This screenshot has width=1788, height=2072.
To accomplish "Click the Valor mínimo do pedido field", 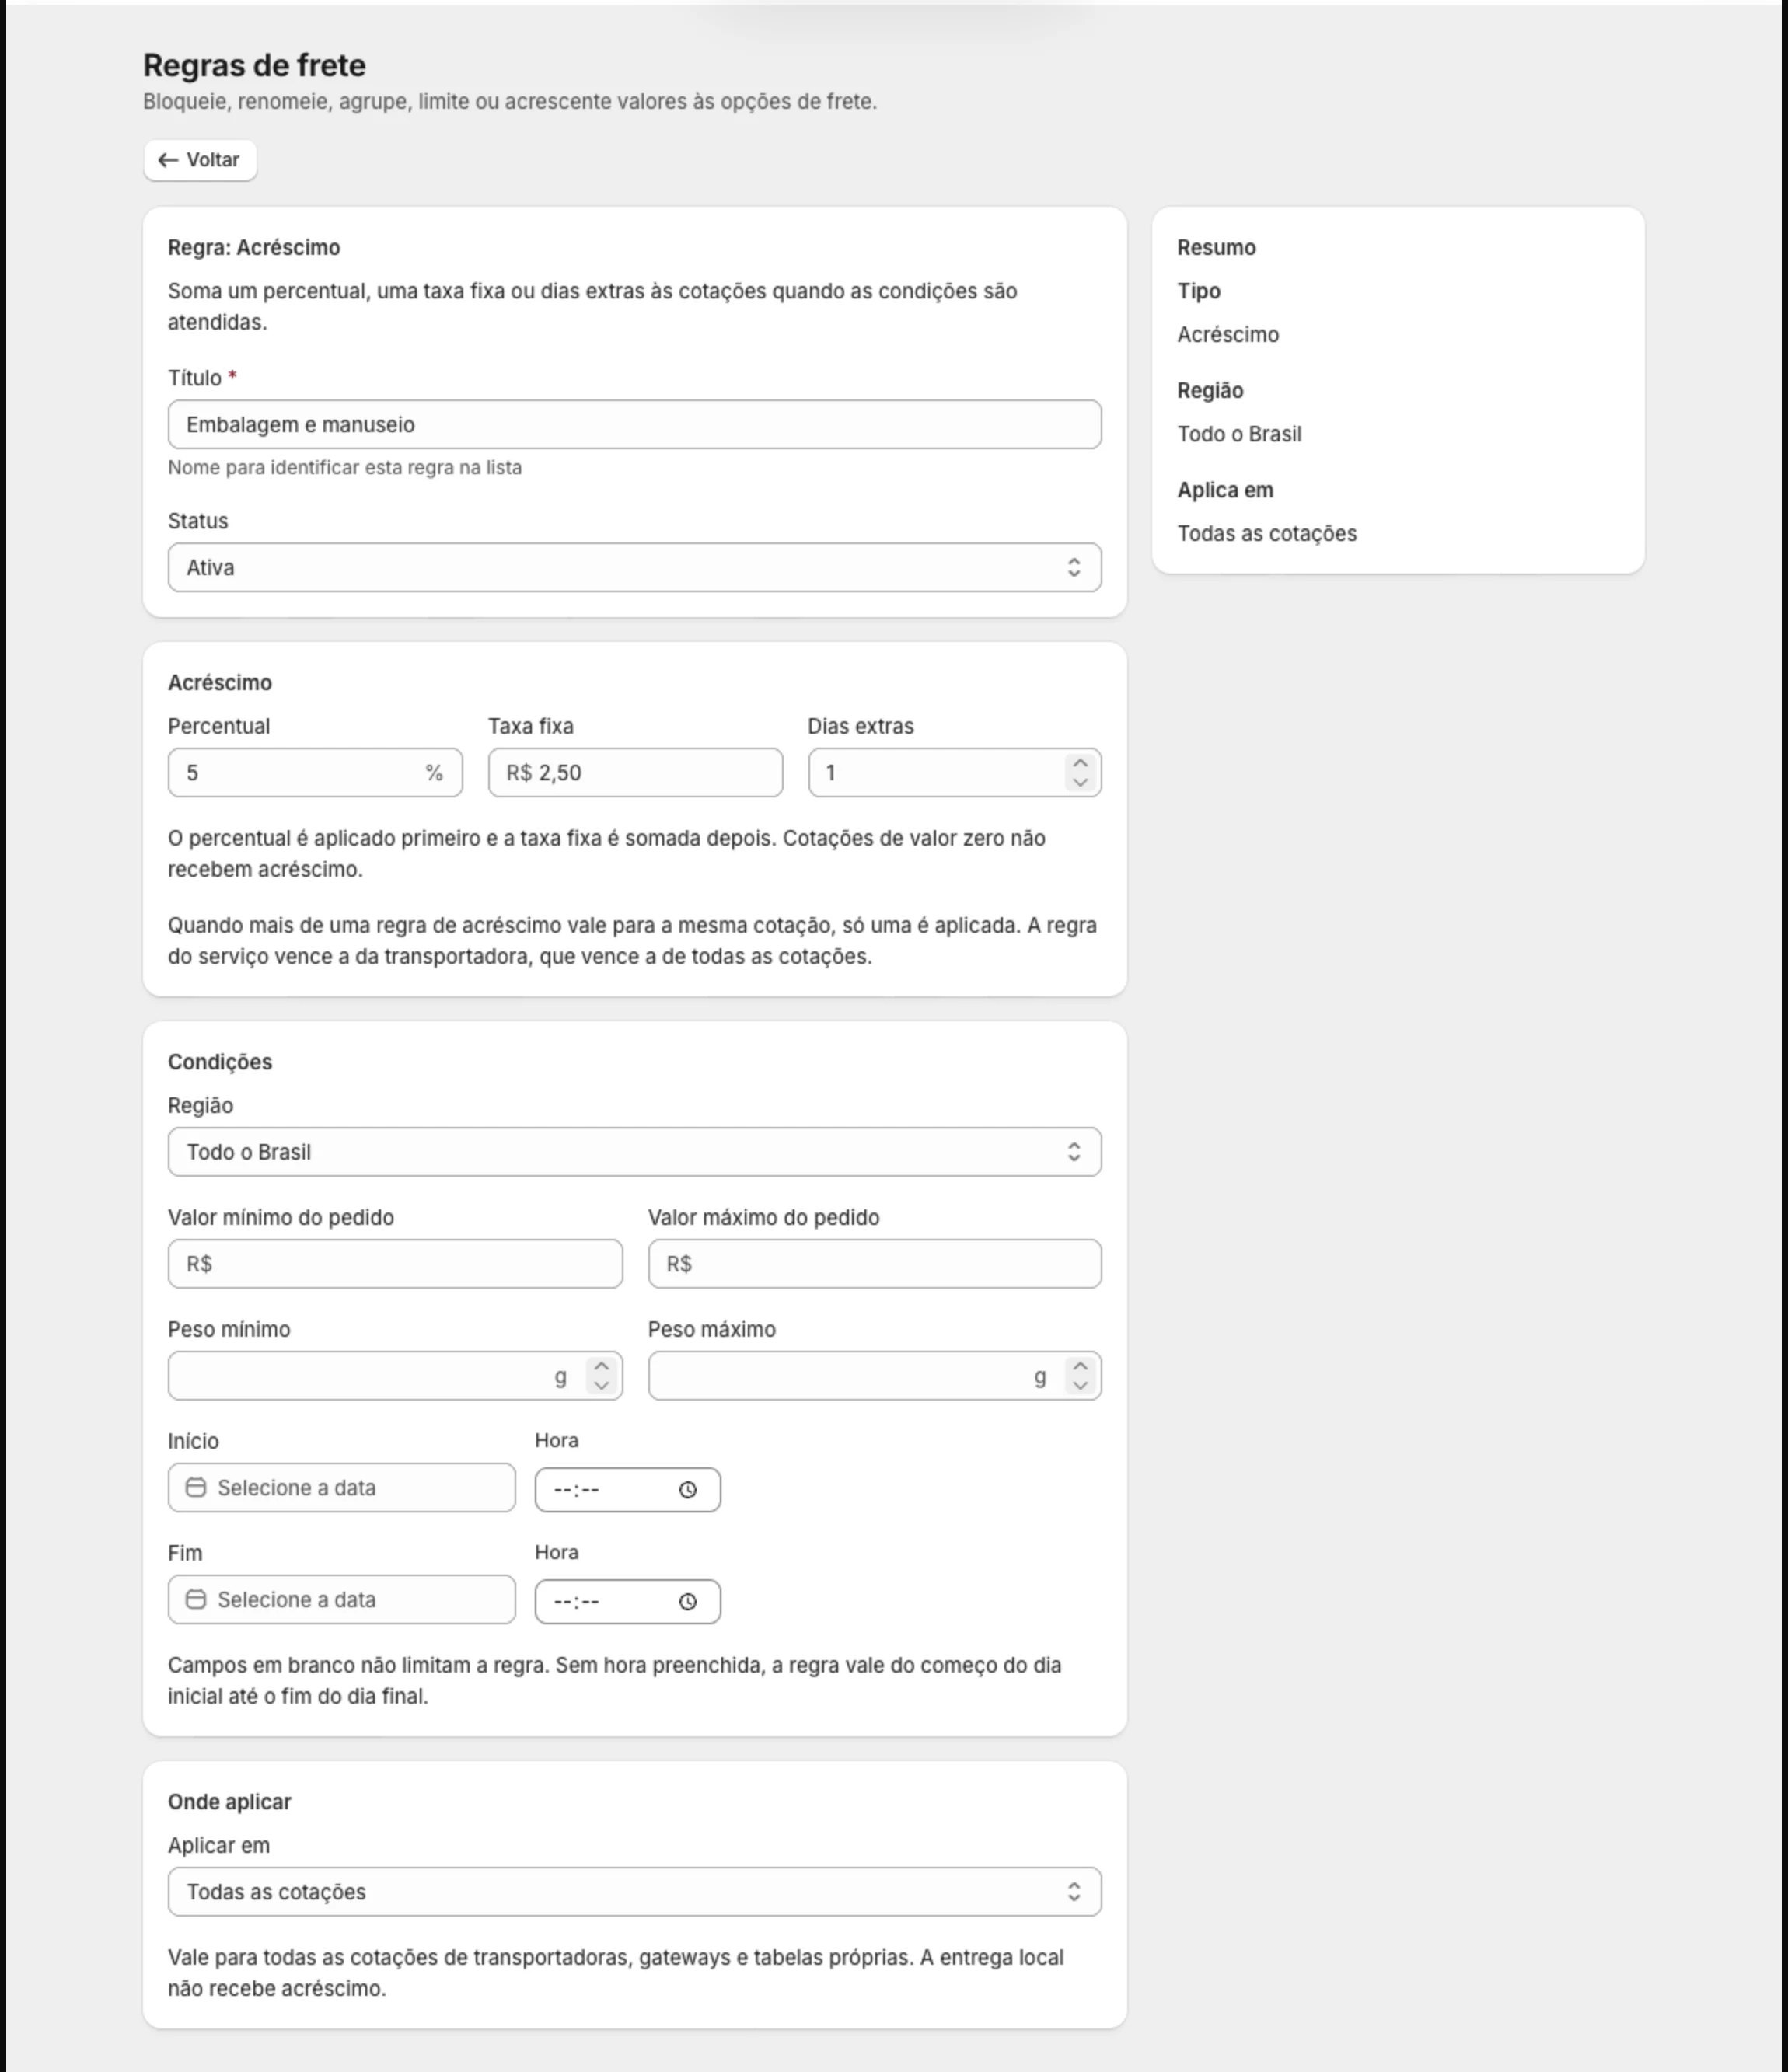I will (395, 1264).
